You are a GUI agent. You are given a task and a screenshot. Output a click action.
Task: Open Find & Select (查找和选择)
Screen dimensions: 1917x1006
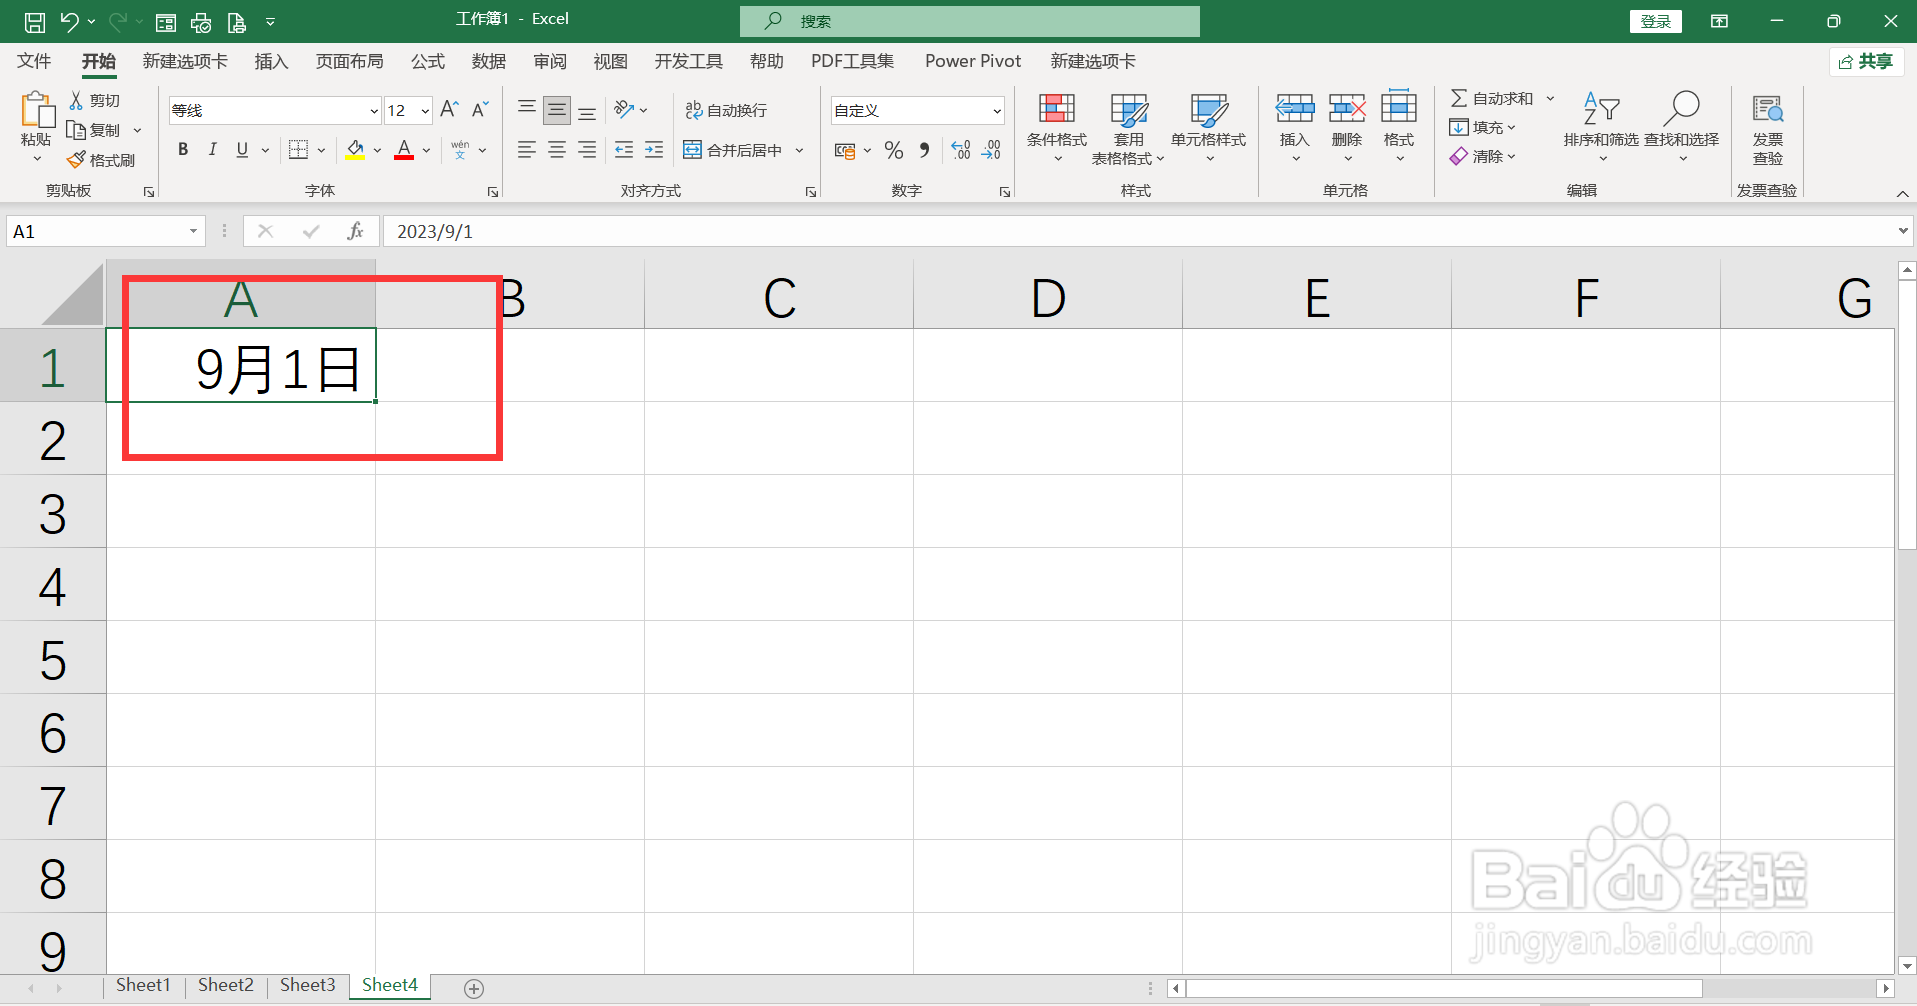1682,126
